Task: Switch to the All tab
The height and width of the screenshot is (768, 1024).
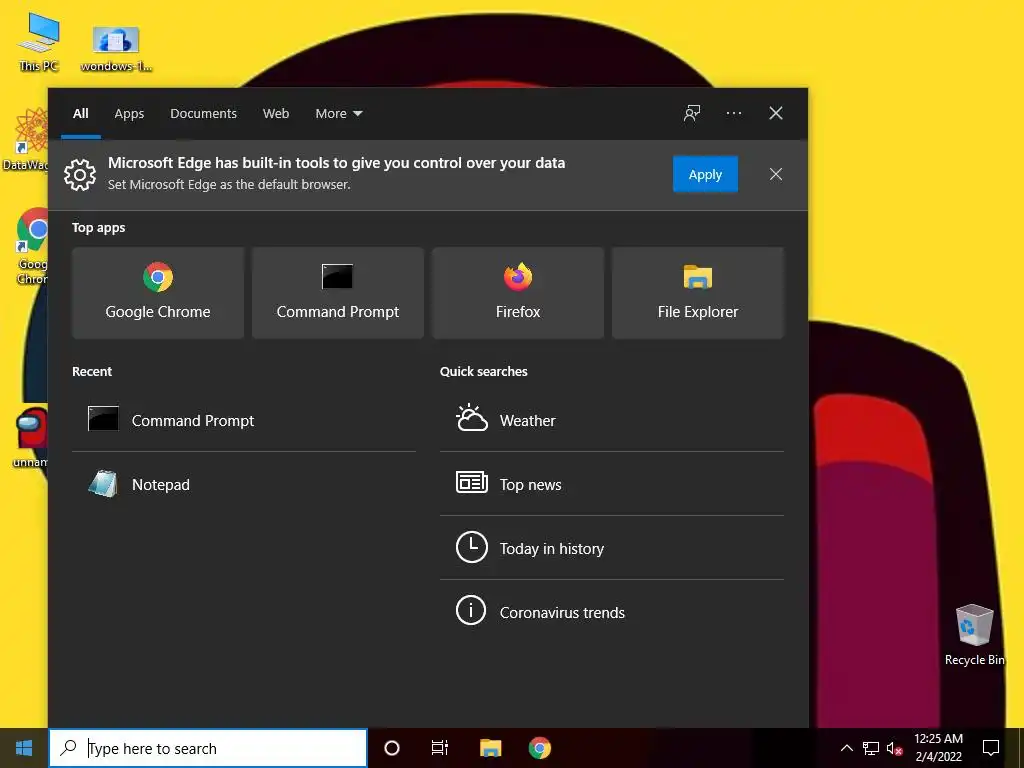Action: coord(81,114)
